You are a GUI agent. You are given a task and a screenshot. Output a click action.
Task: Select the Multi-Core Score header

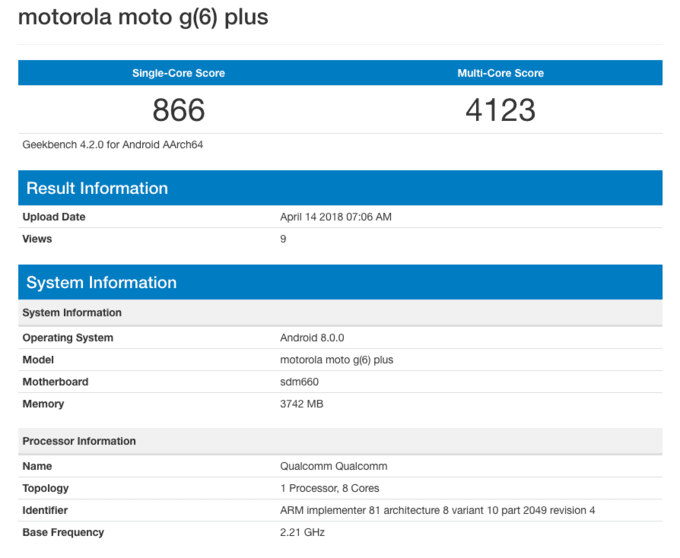[x=500, y=73]
